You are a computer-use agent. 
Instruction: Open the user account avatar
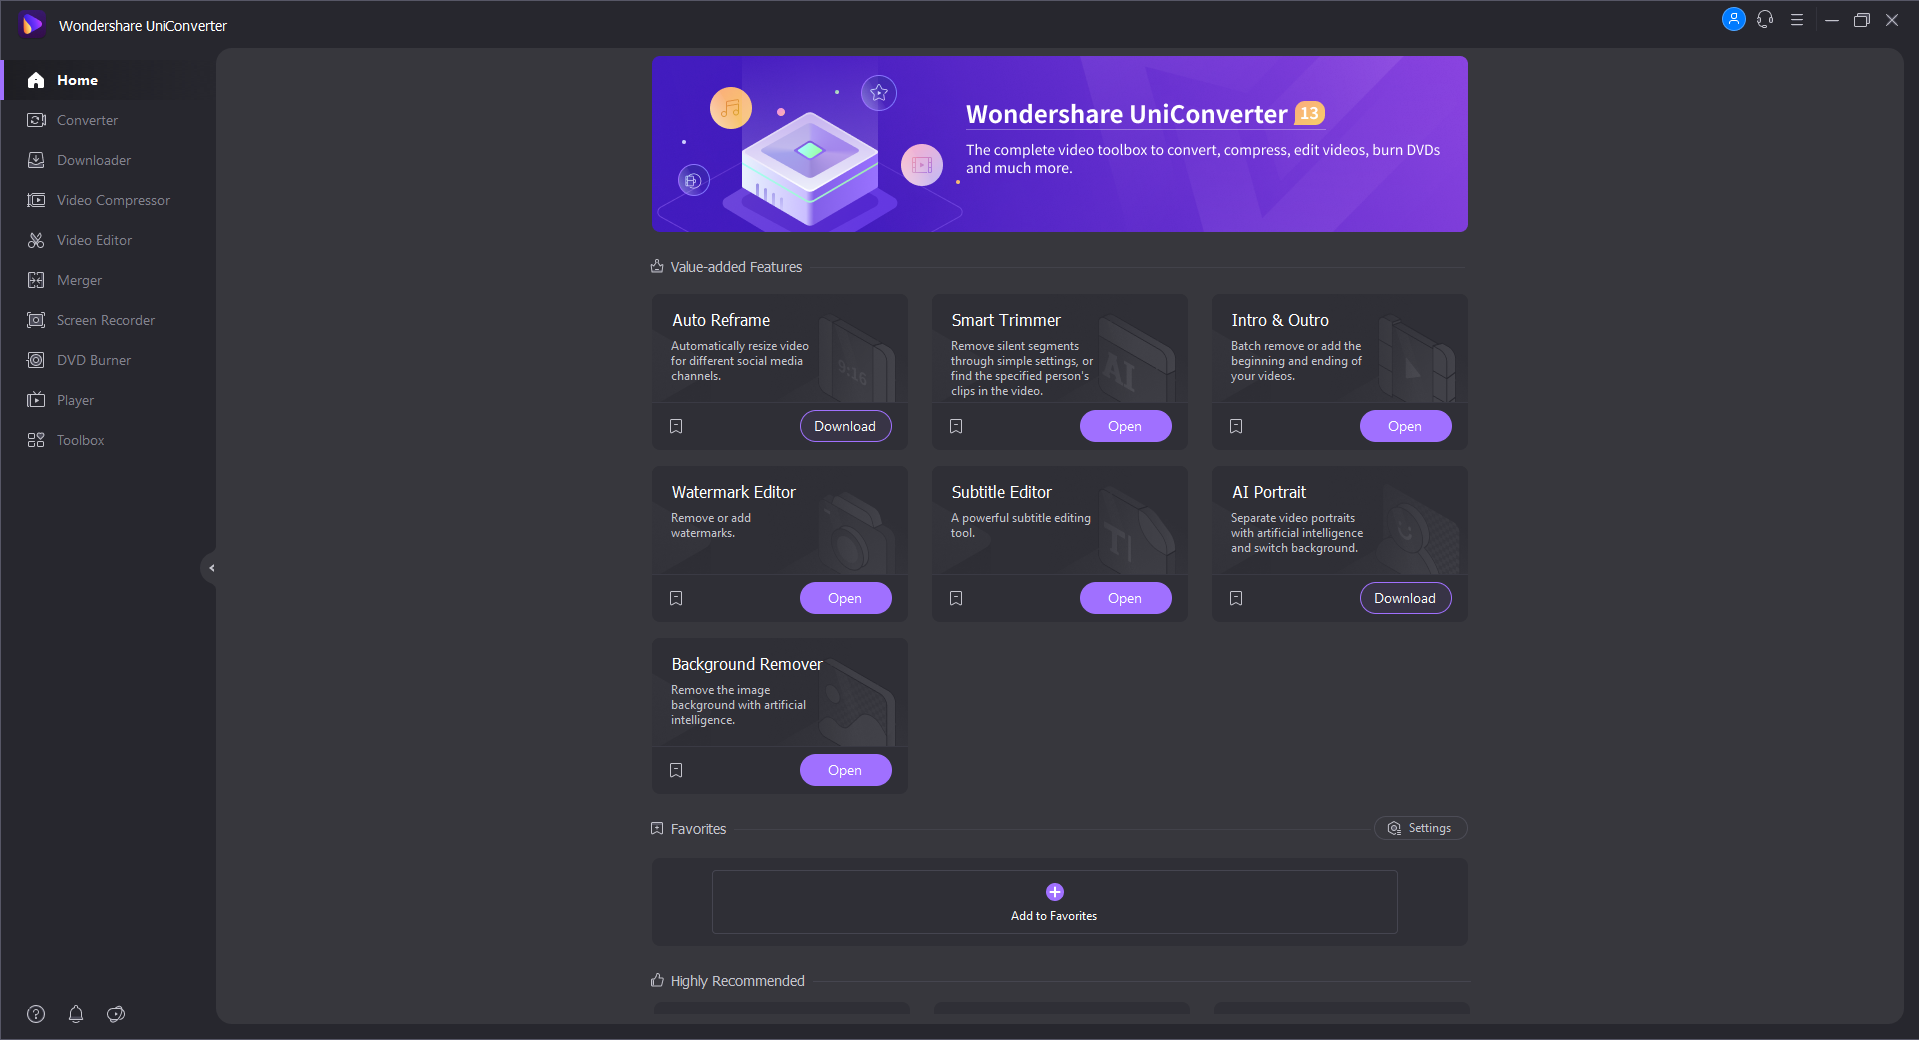[x=1734, y=19]
